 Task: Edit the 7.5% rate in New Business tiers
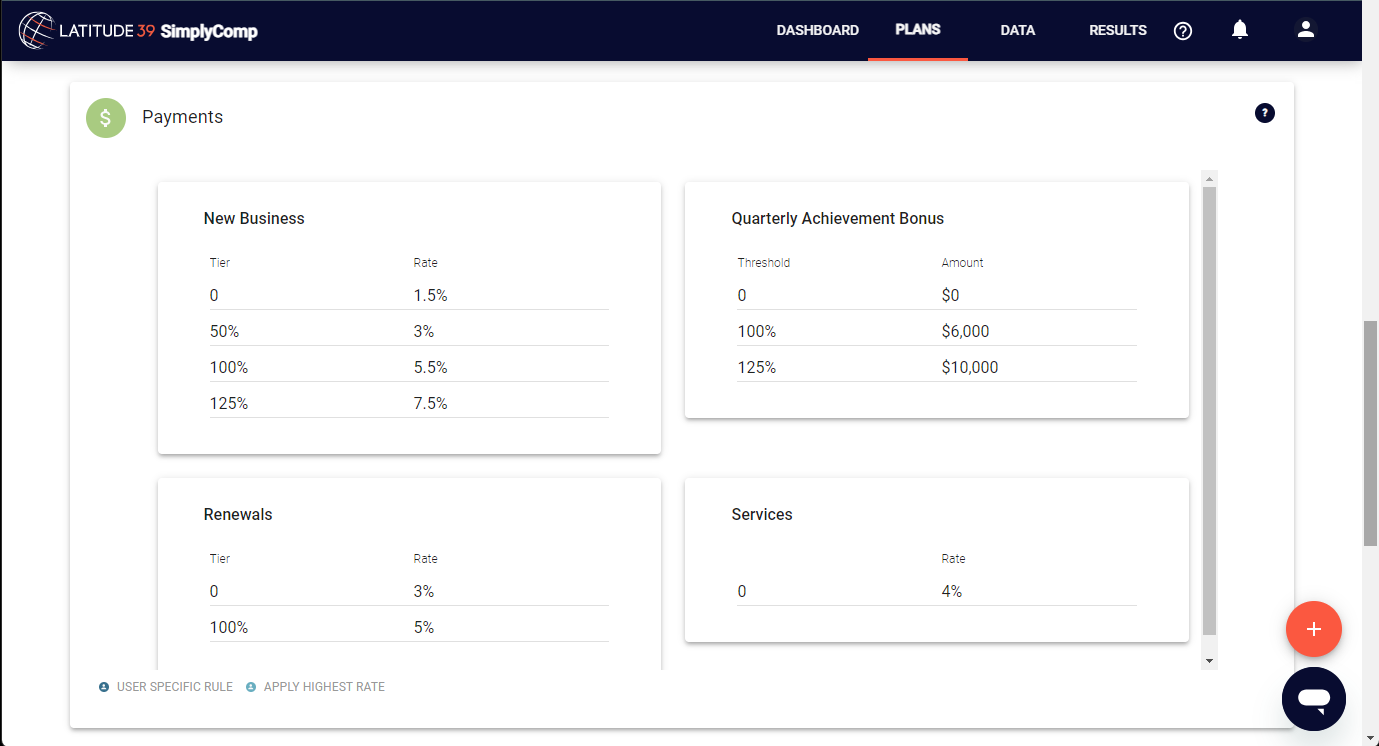tap(430, 402)
